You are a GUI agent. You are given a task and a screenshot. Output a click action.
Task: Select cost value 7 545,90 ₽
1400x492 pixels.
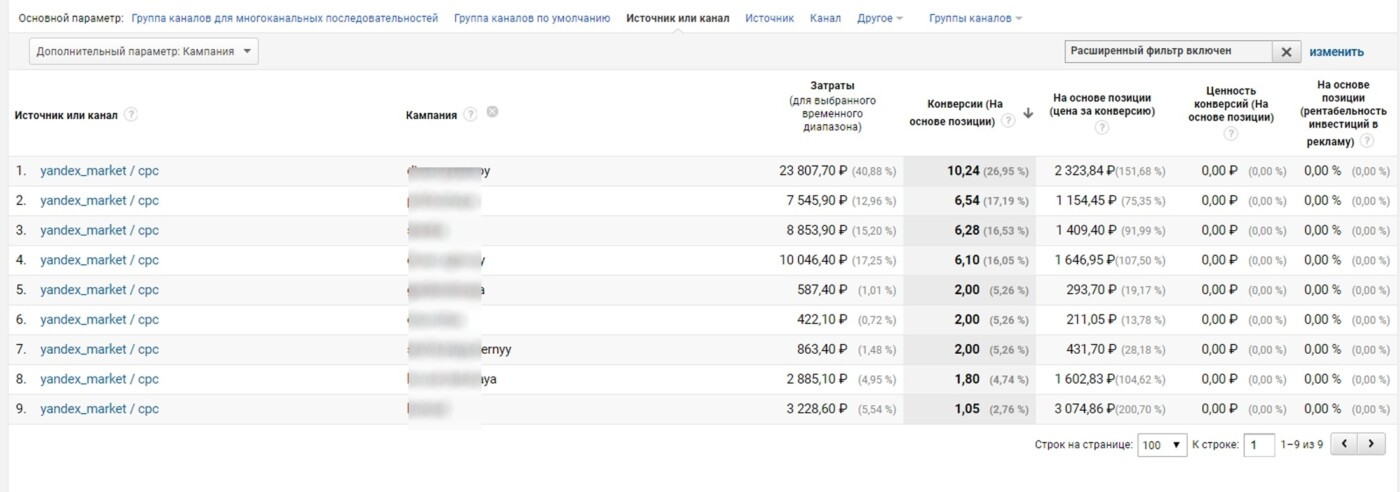coord(817,201)
